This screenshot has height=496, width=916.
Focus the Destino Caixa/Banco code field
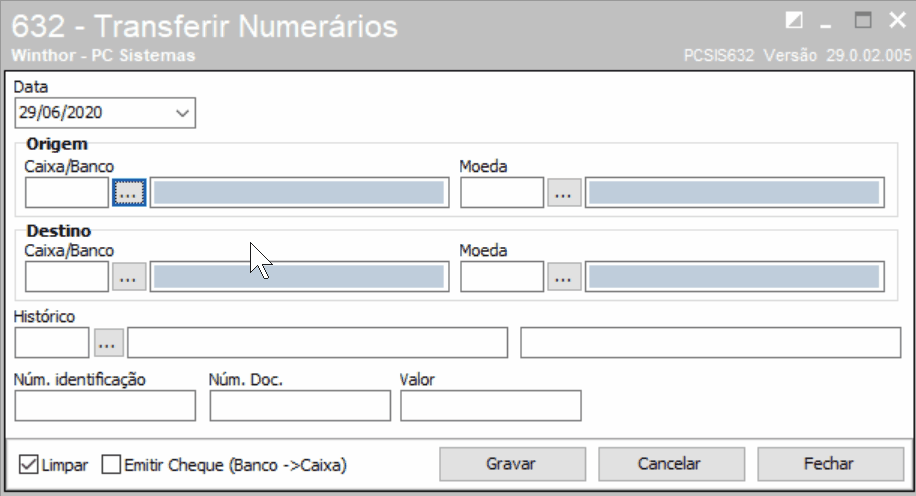coord(67,277)
